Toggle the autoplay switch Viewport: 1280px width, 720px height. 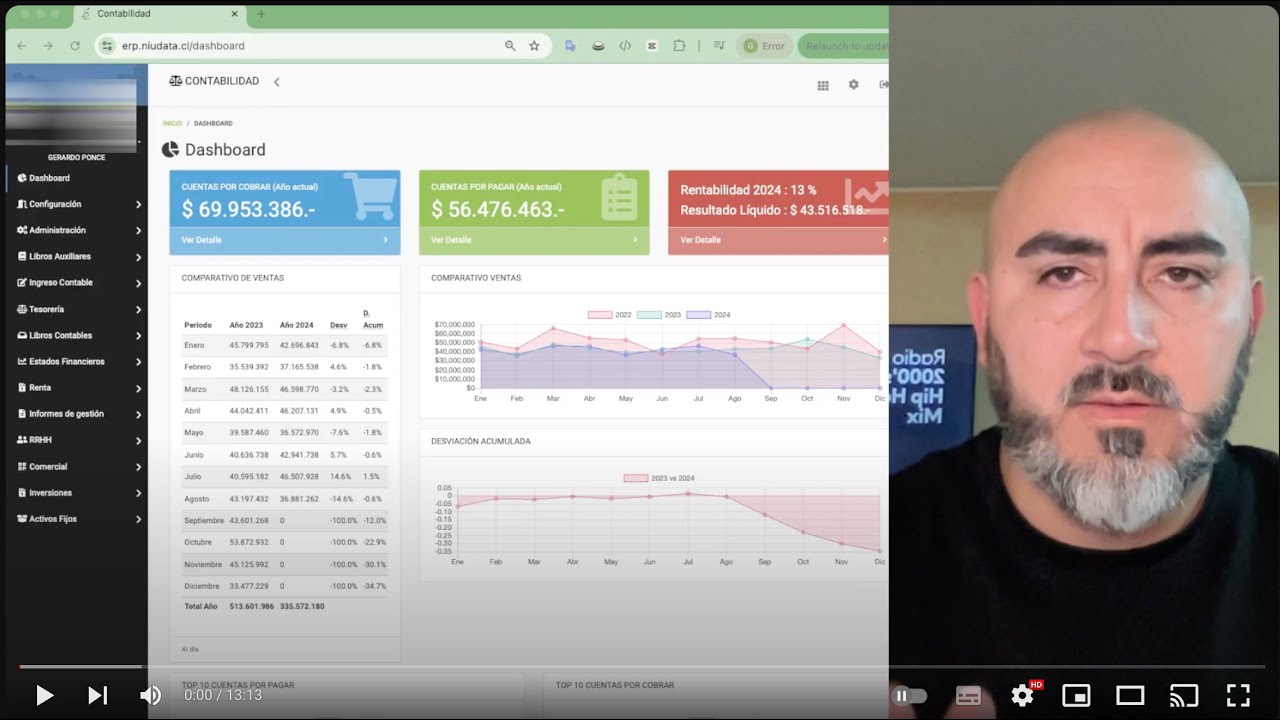910,696
